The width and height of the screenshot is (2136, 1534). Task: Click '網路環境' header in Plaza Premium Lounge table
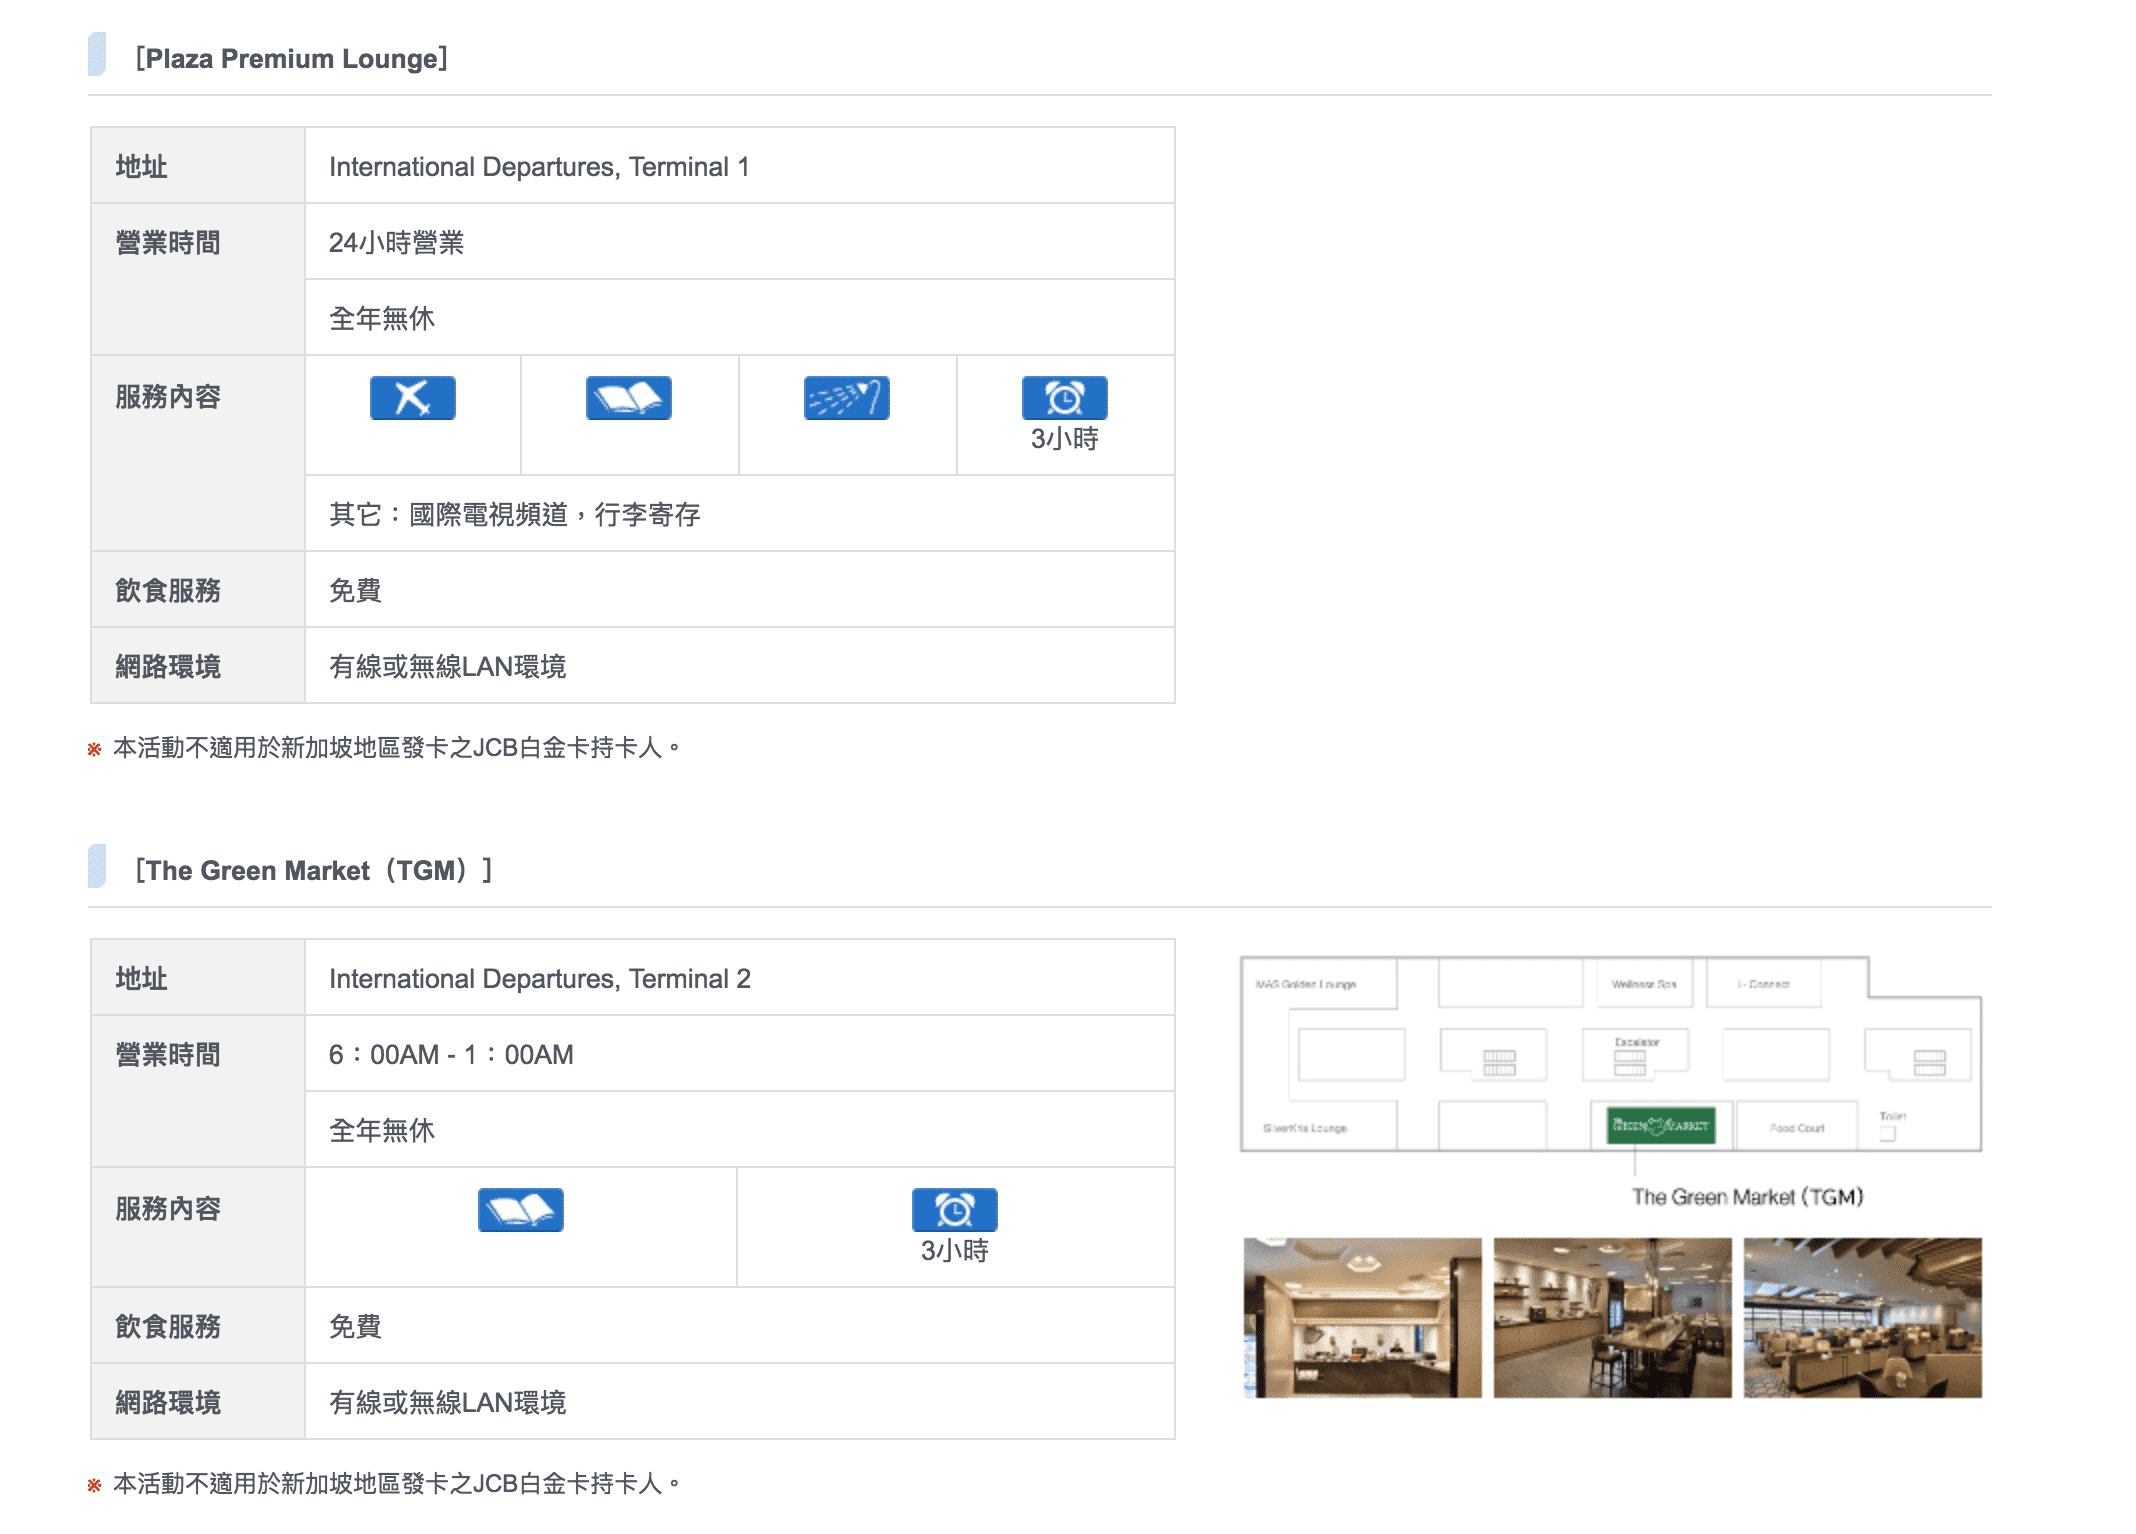pos(168,667)
